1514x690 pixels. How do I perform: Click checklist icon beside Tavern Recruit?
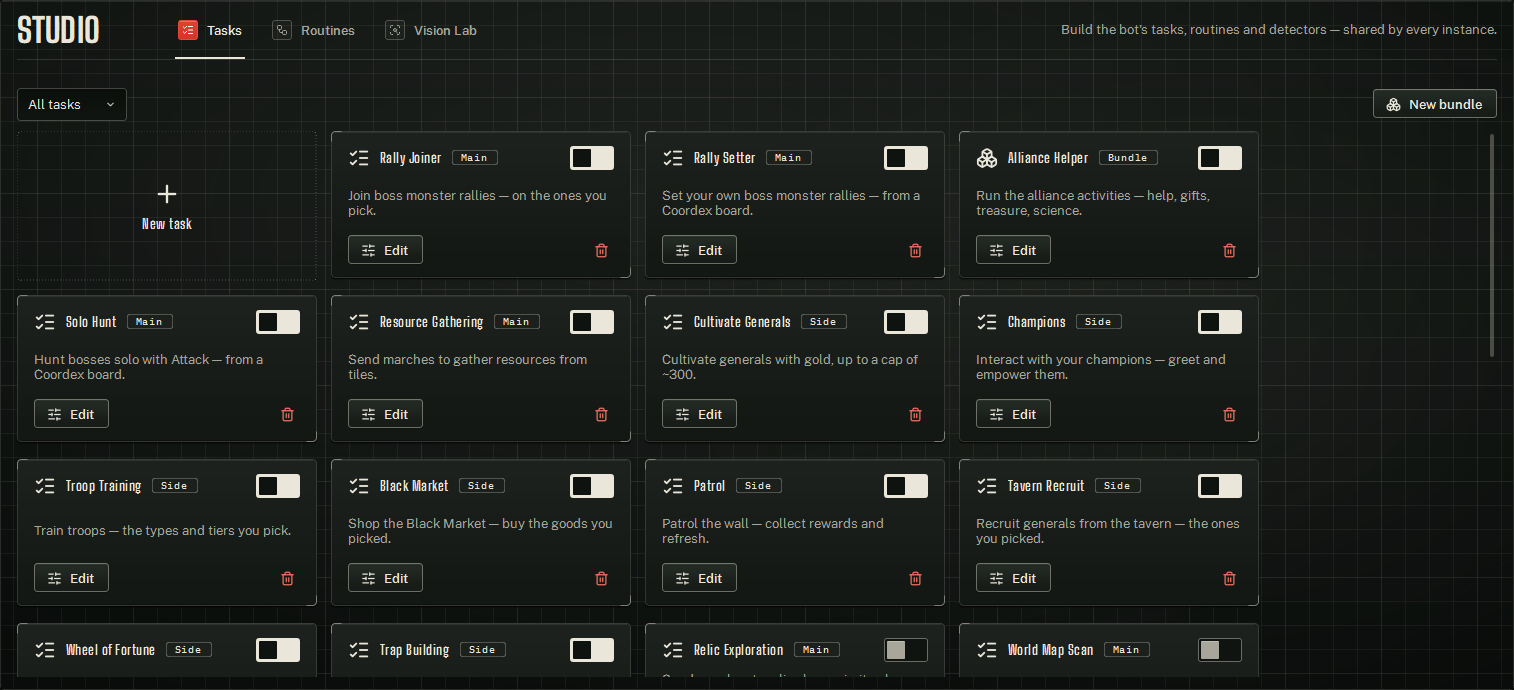coord(986,486)
